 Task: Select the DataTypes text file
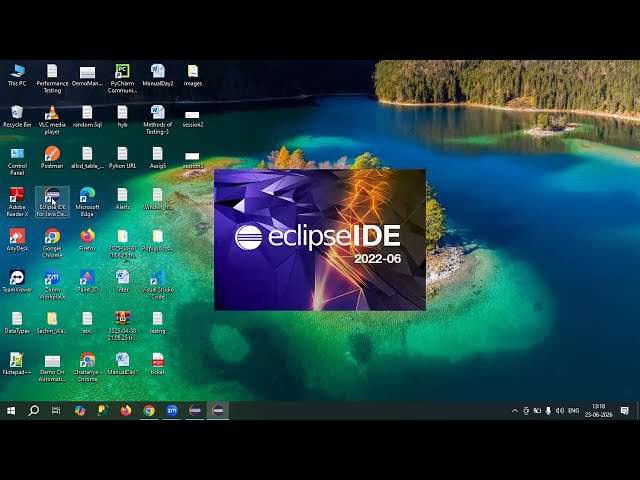click(x=17, y=323)
